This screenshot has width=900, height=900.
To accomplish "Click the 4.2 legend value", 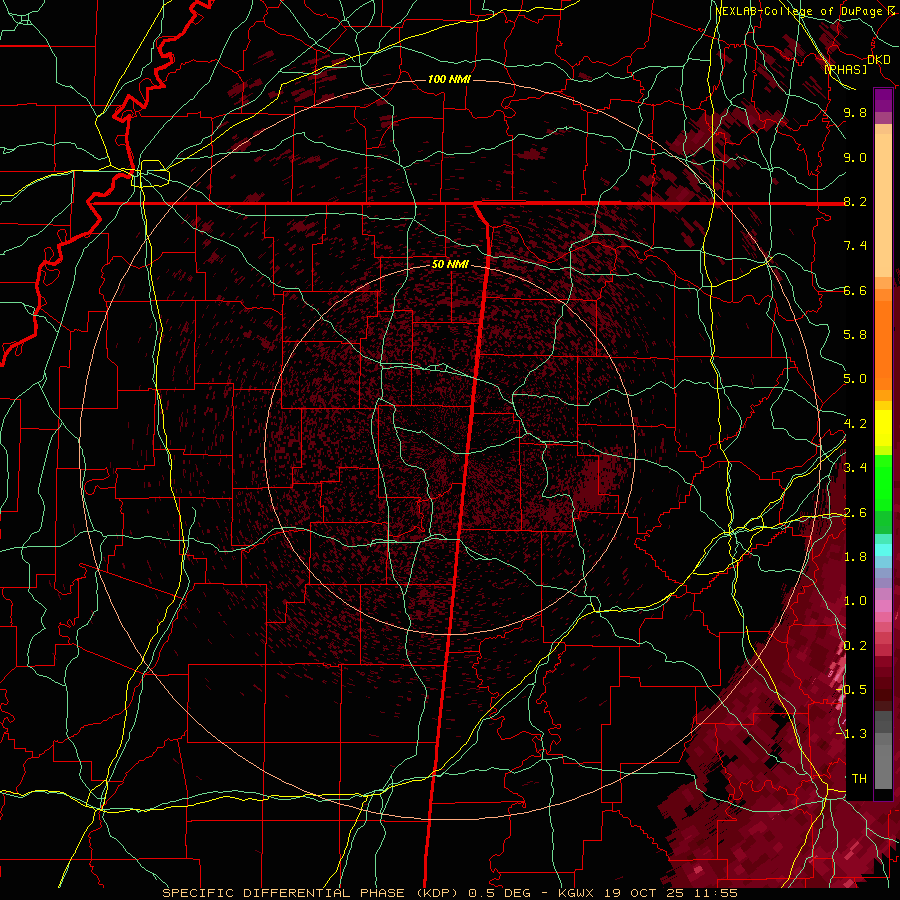I will pyautogui.click(x=855, y=424).
